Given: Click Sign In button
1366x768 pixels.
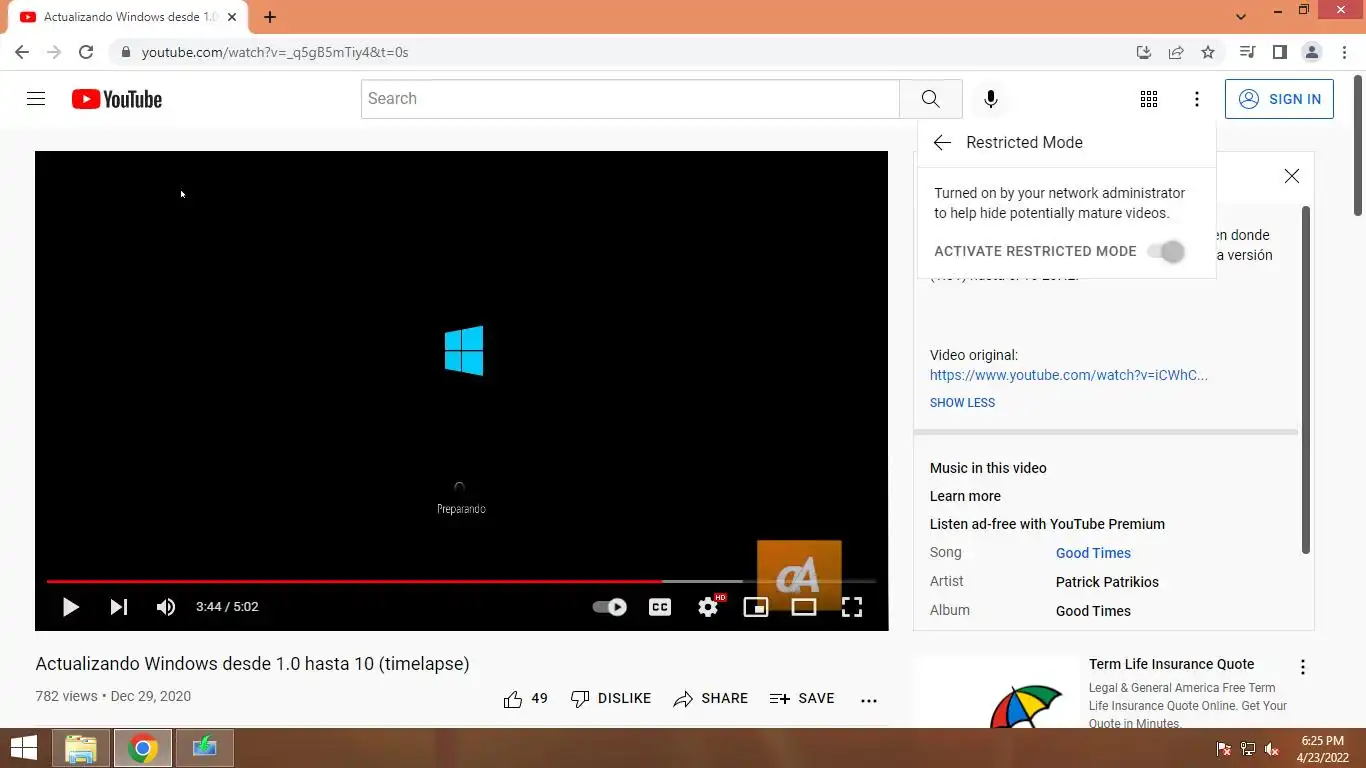Looking at the screenshot, I should (x=1279, y=99).
